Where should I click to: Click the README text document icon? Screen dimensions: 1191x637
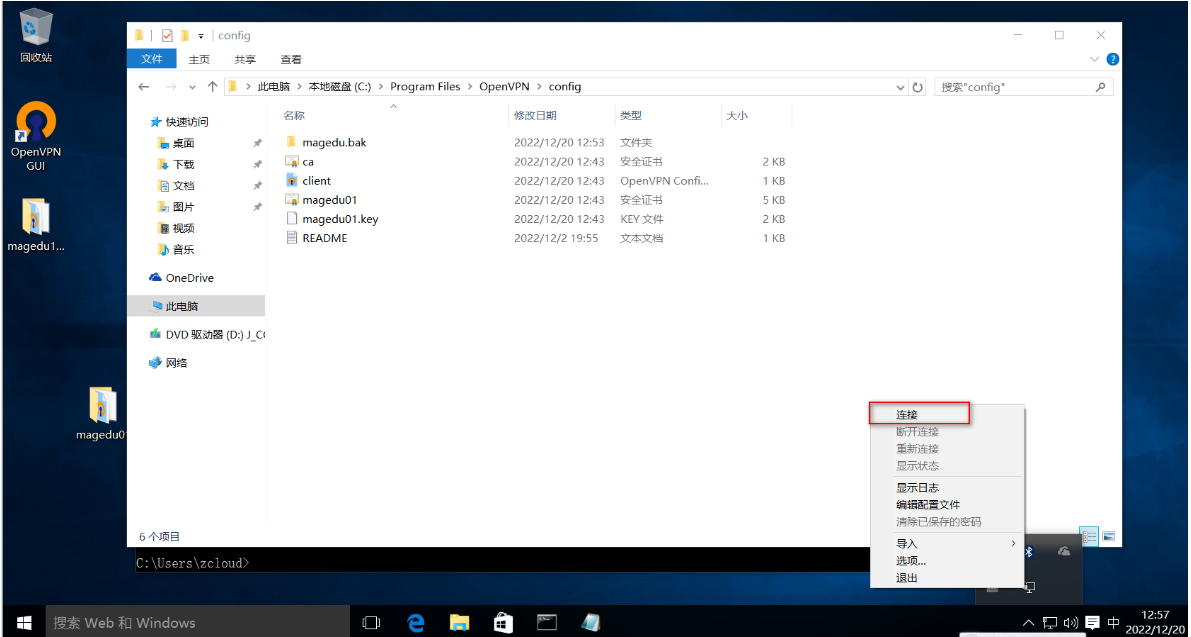pos(291,238)
